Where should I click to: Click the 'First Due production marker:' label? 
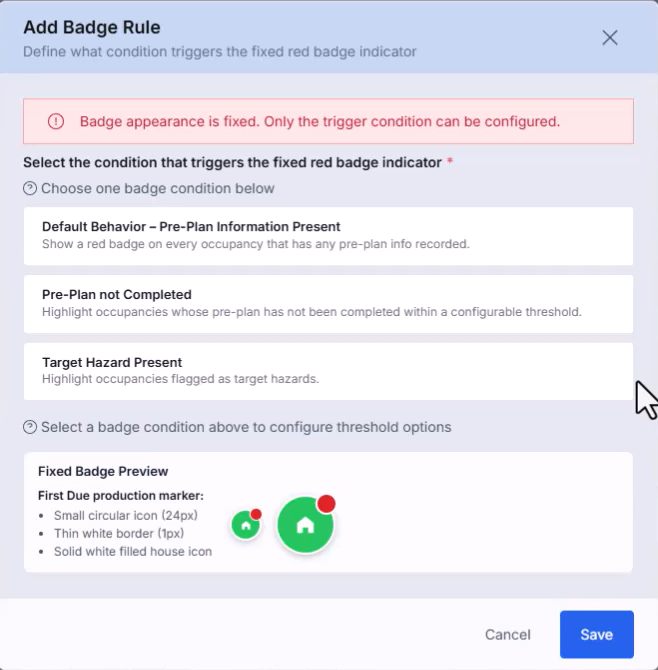pyautogui.click(x=121, y=496)
